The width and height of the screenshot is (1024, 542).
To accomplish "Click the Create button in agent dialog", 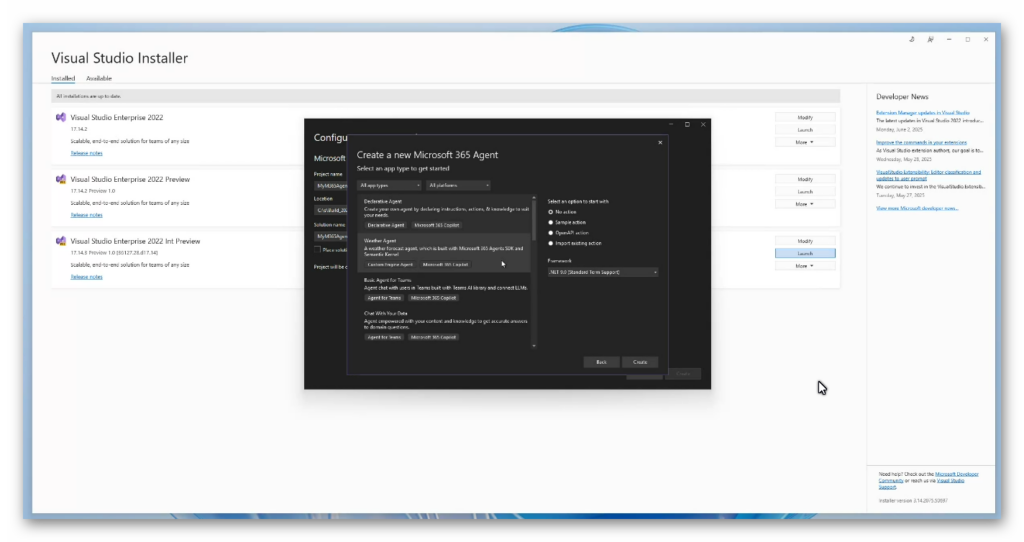I will click(640, 362).
